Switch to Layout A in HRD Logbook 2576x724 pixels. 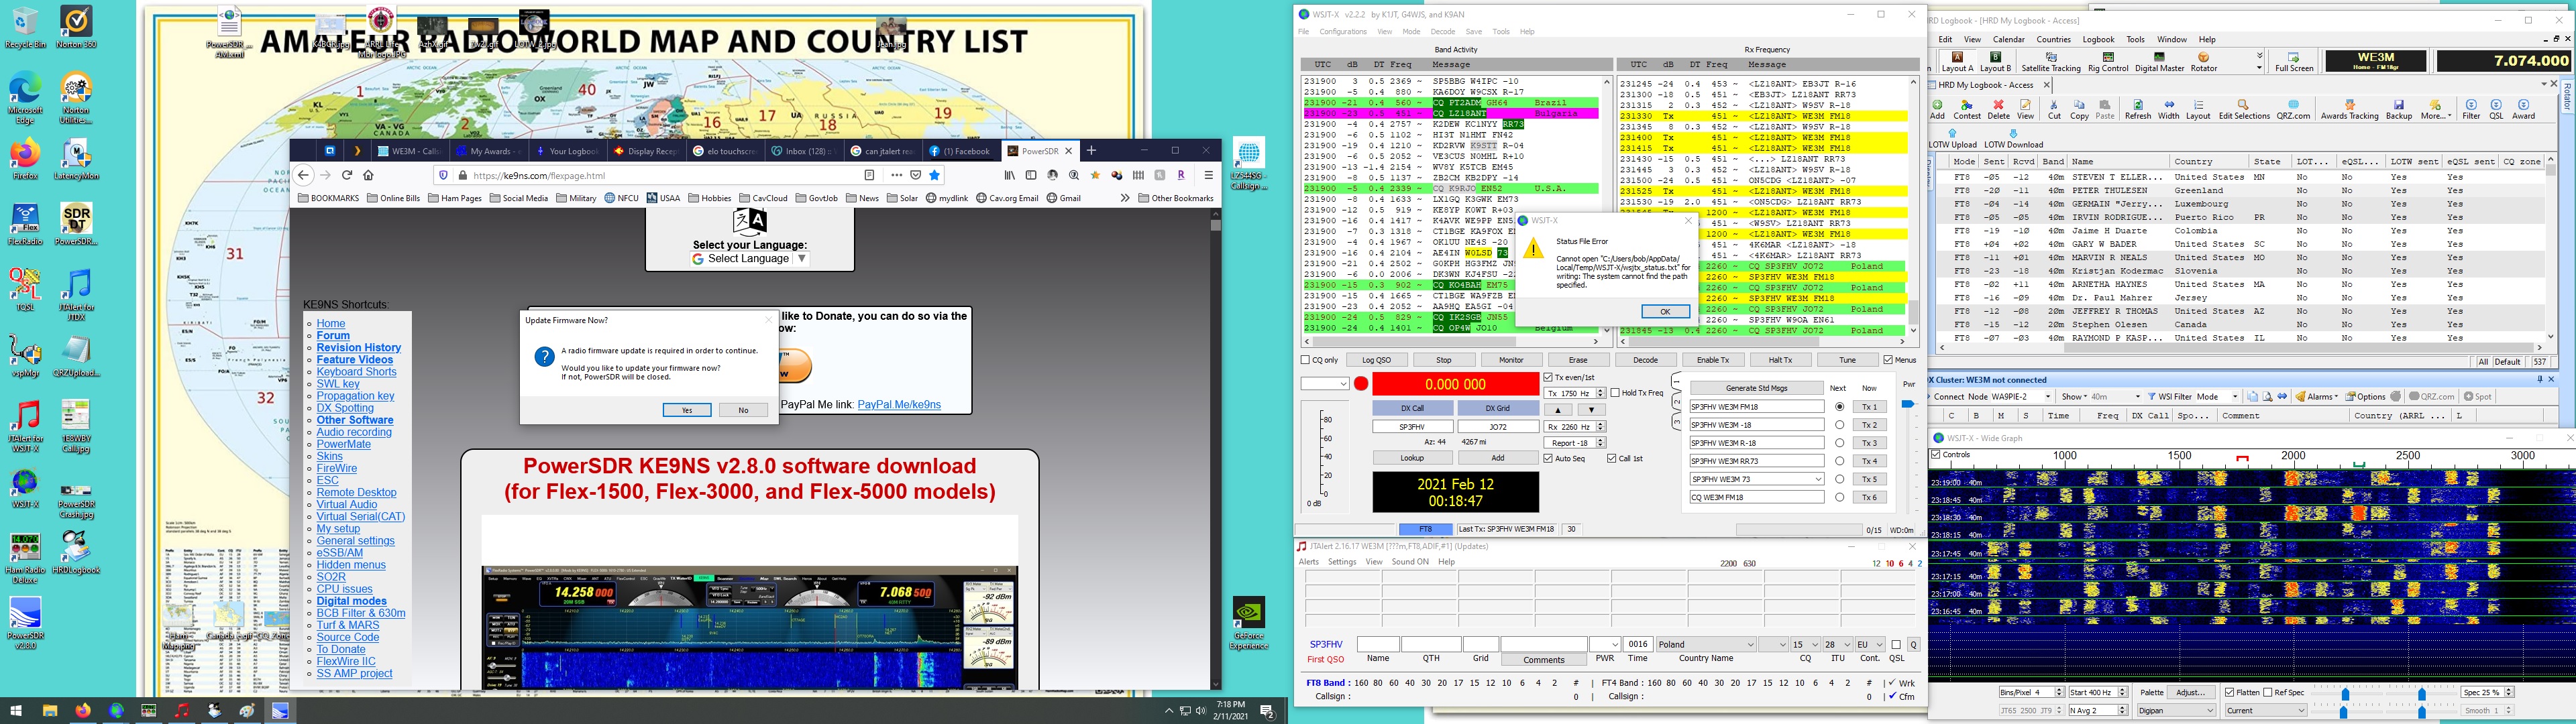click(x=1957, y=62)
